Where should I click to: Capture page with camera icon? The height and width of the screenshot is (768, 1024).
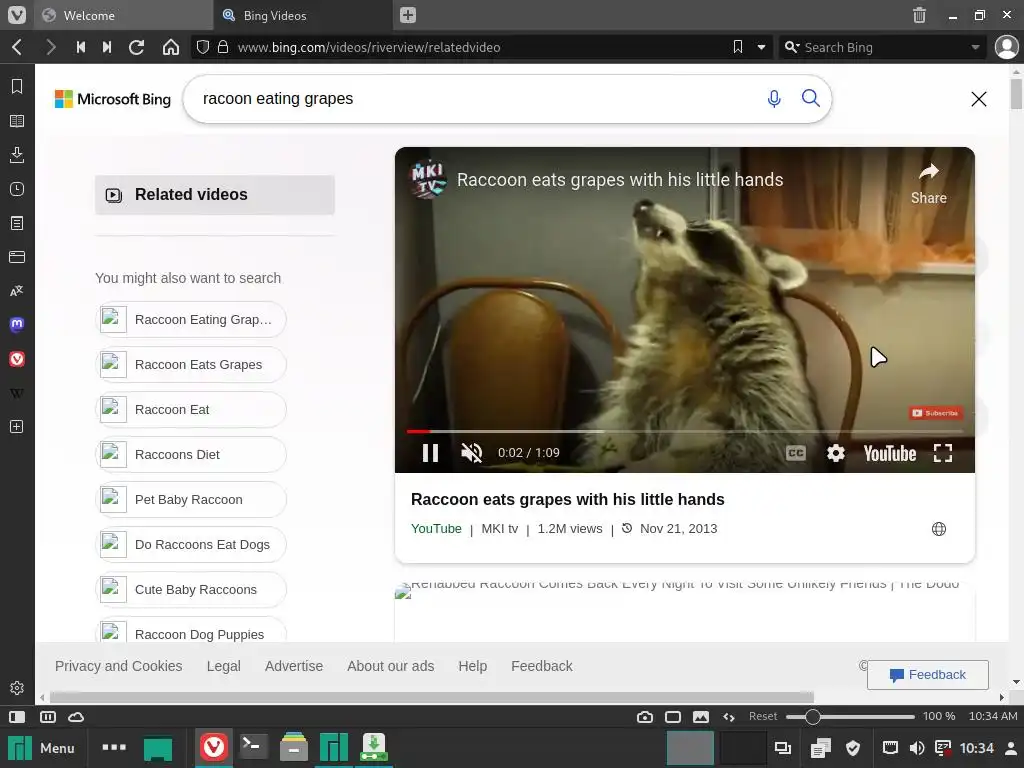point(645,716)
